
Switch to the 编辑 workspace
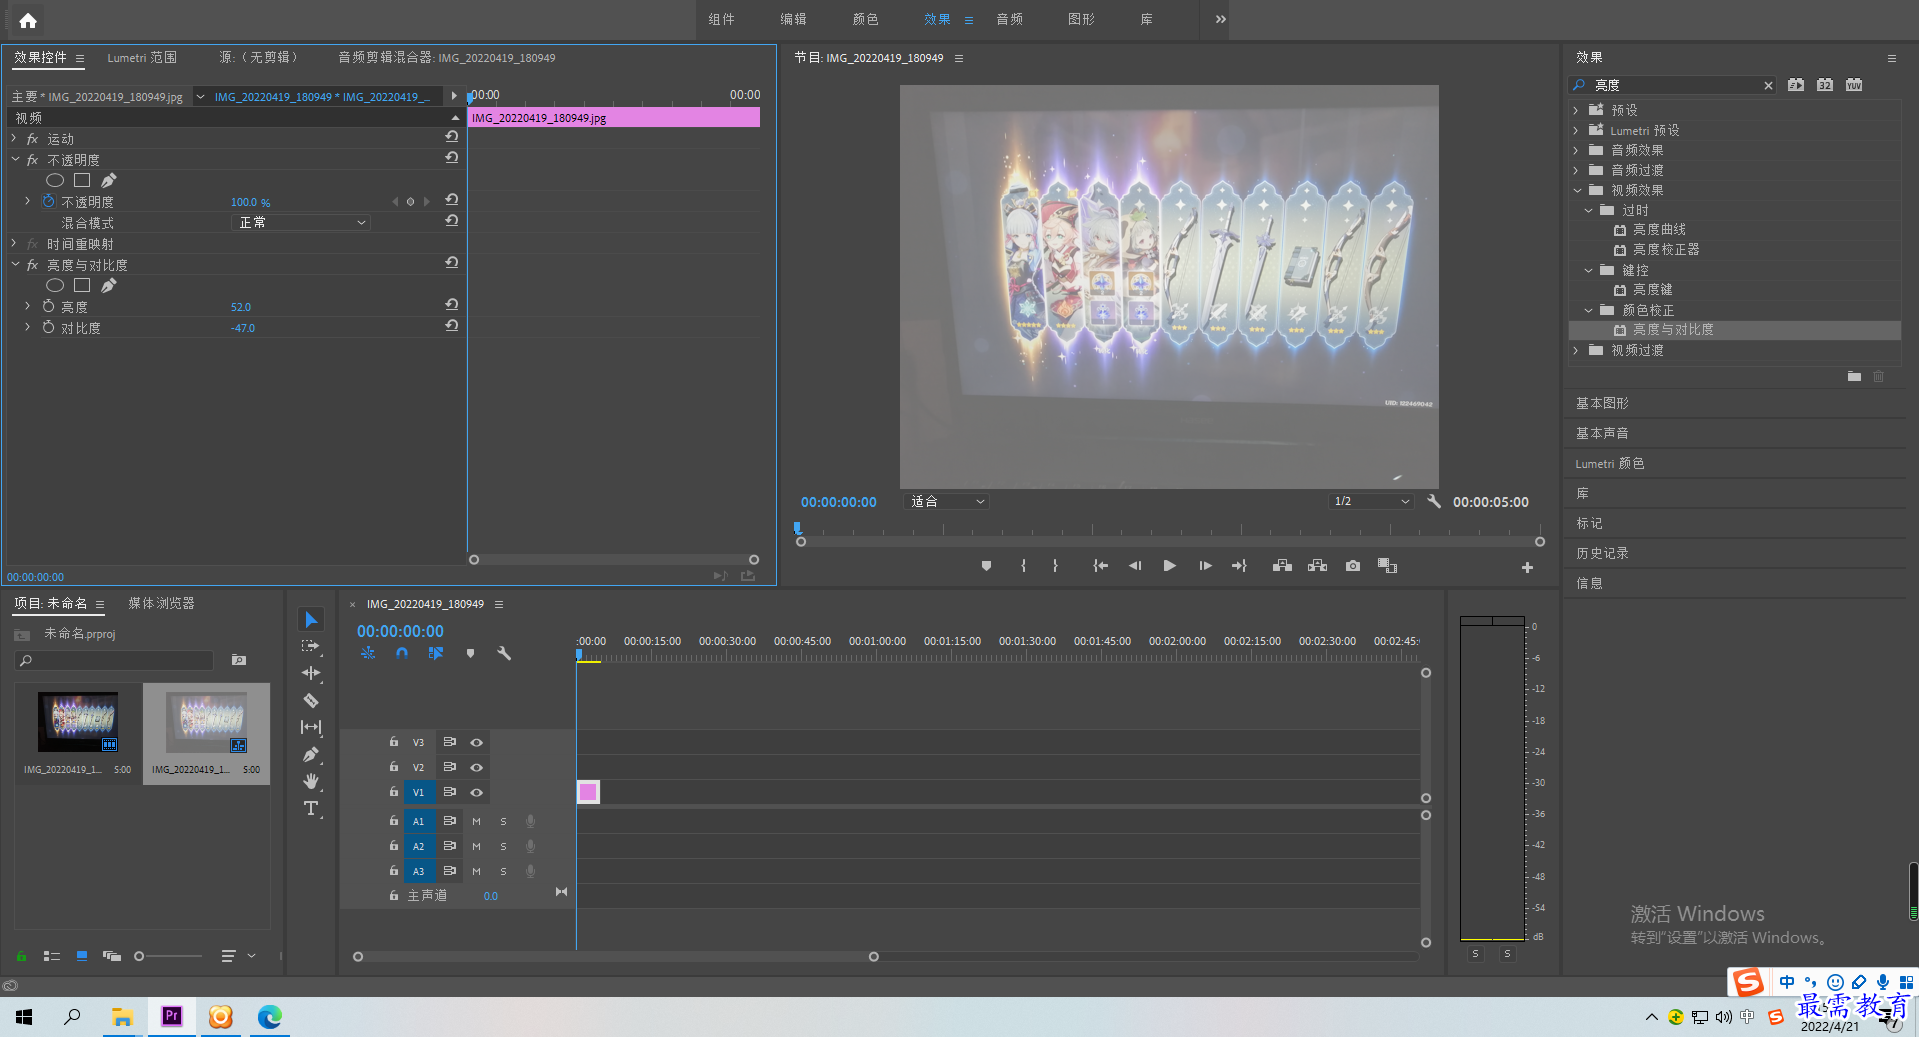click(x=793, y=19)
